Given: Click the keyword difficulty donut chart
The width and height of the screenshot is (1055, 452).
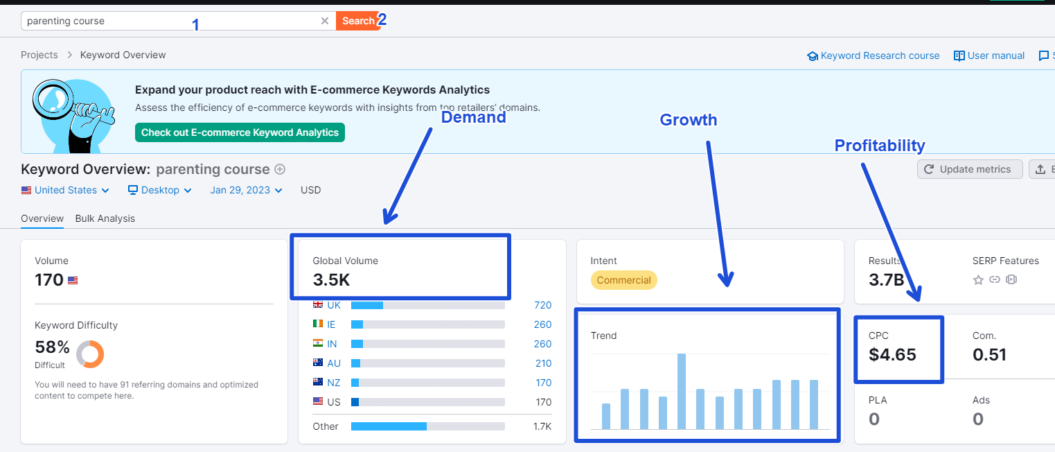Looking at the screenshot, I should (x=90, y=354).
